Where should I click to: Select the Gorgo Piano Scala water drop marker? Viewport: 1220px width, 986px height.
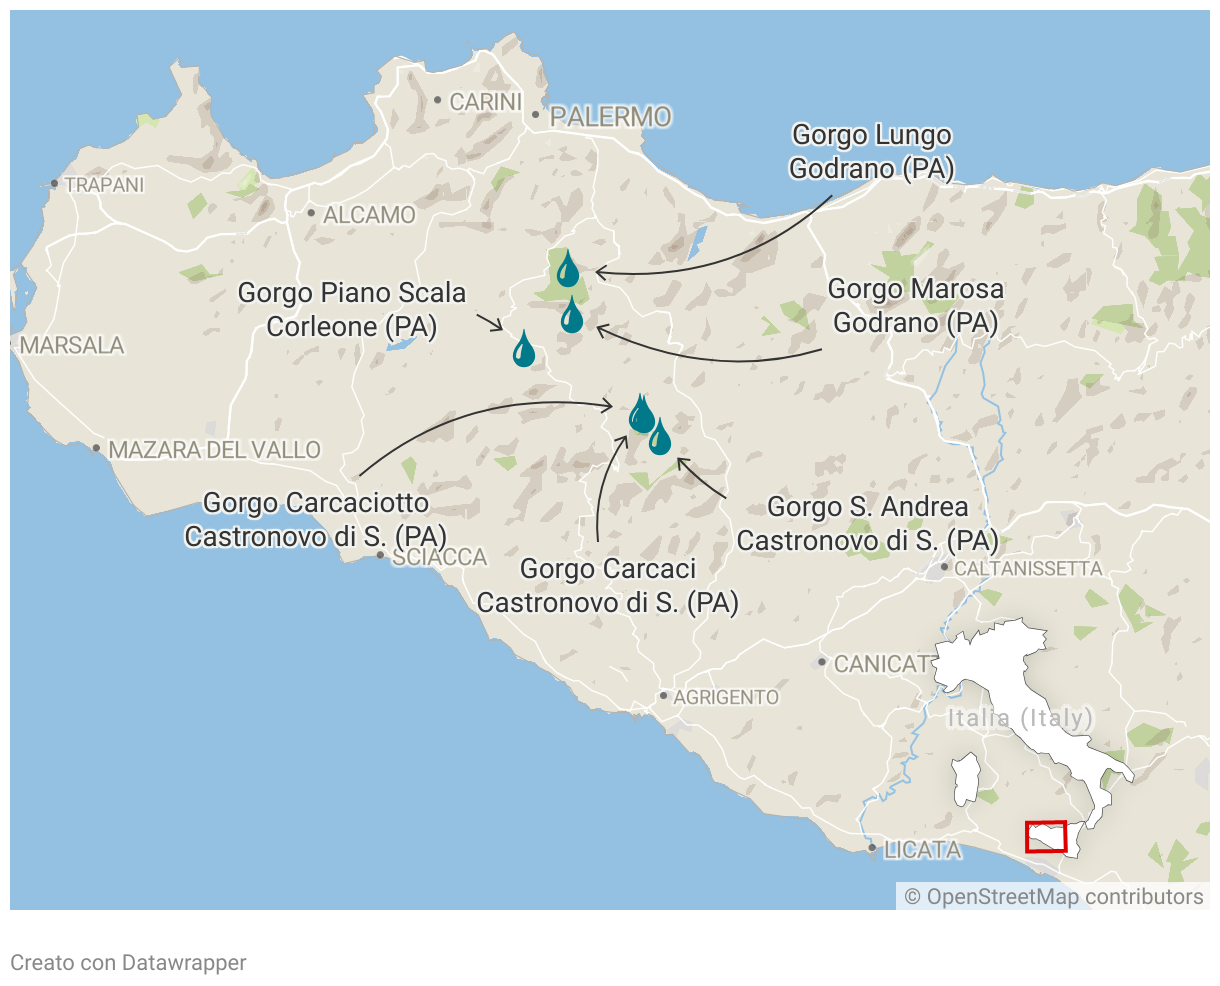[524, 350]
